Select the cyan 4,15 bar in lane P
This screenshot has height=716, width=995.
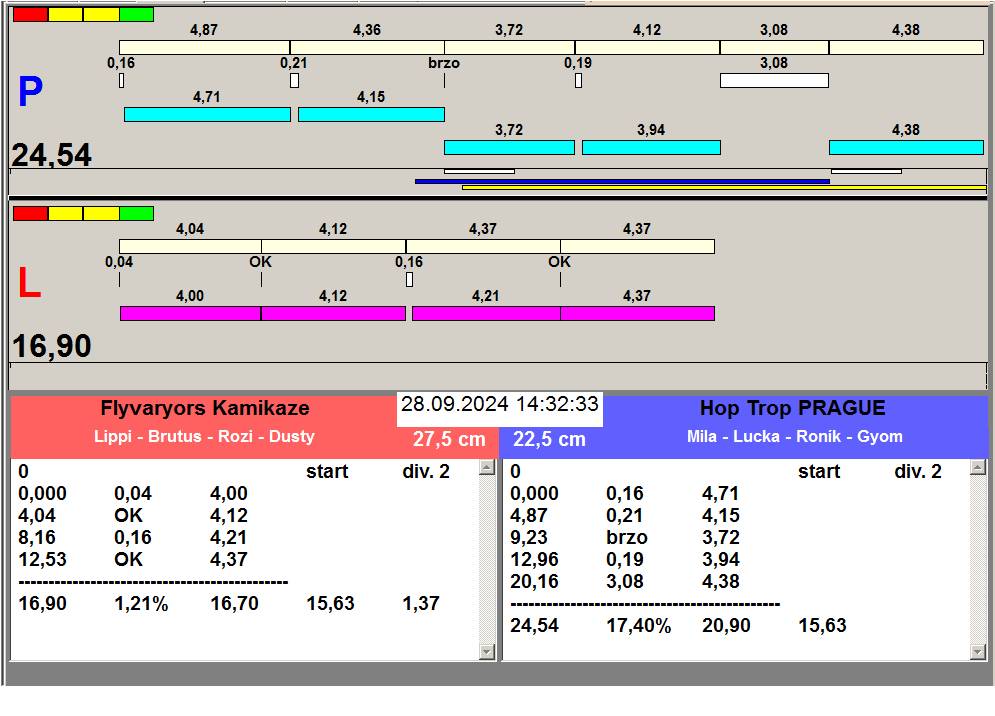(371, 114)
